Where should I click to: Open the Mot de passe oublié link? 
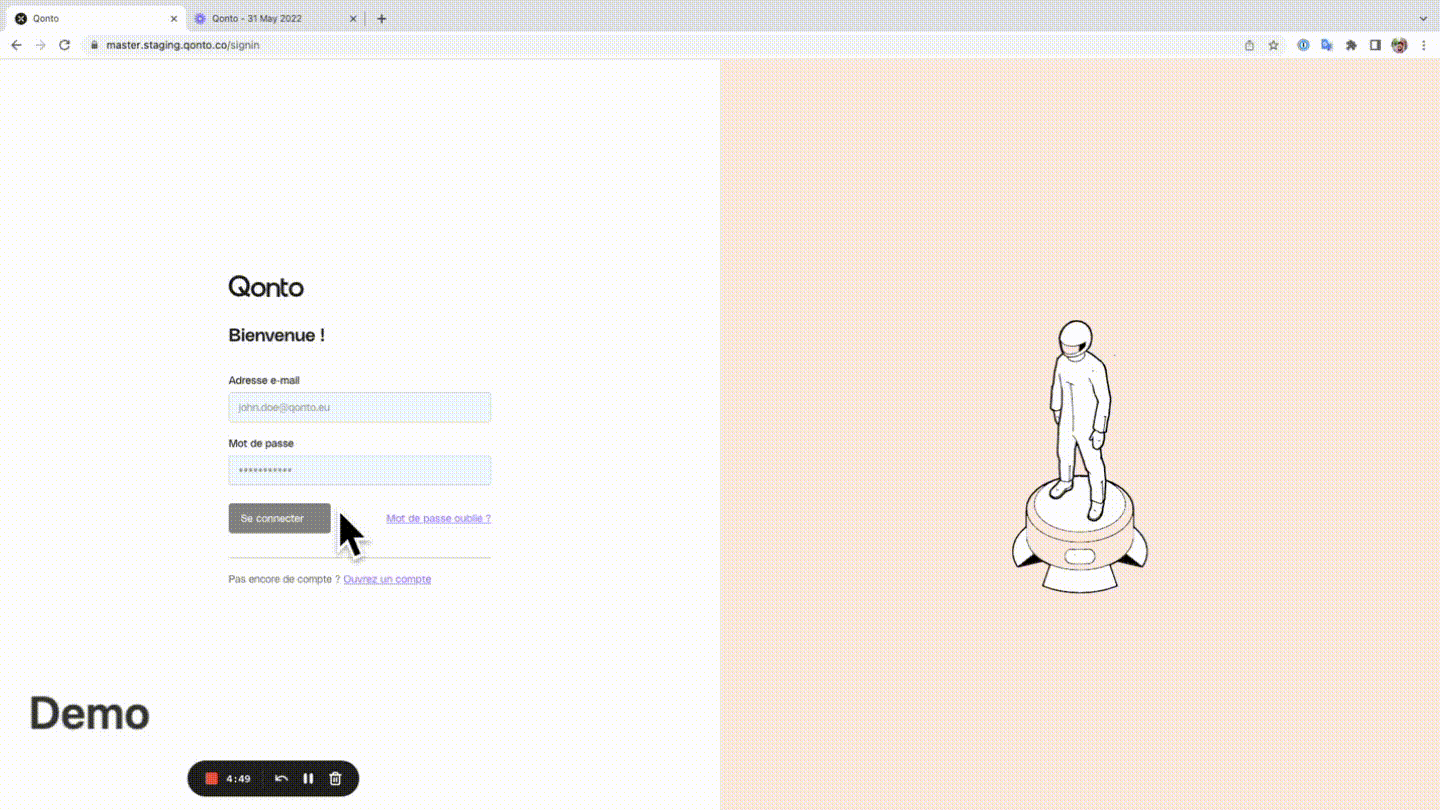click(438, 518)
